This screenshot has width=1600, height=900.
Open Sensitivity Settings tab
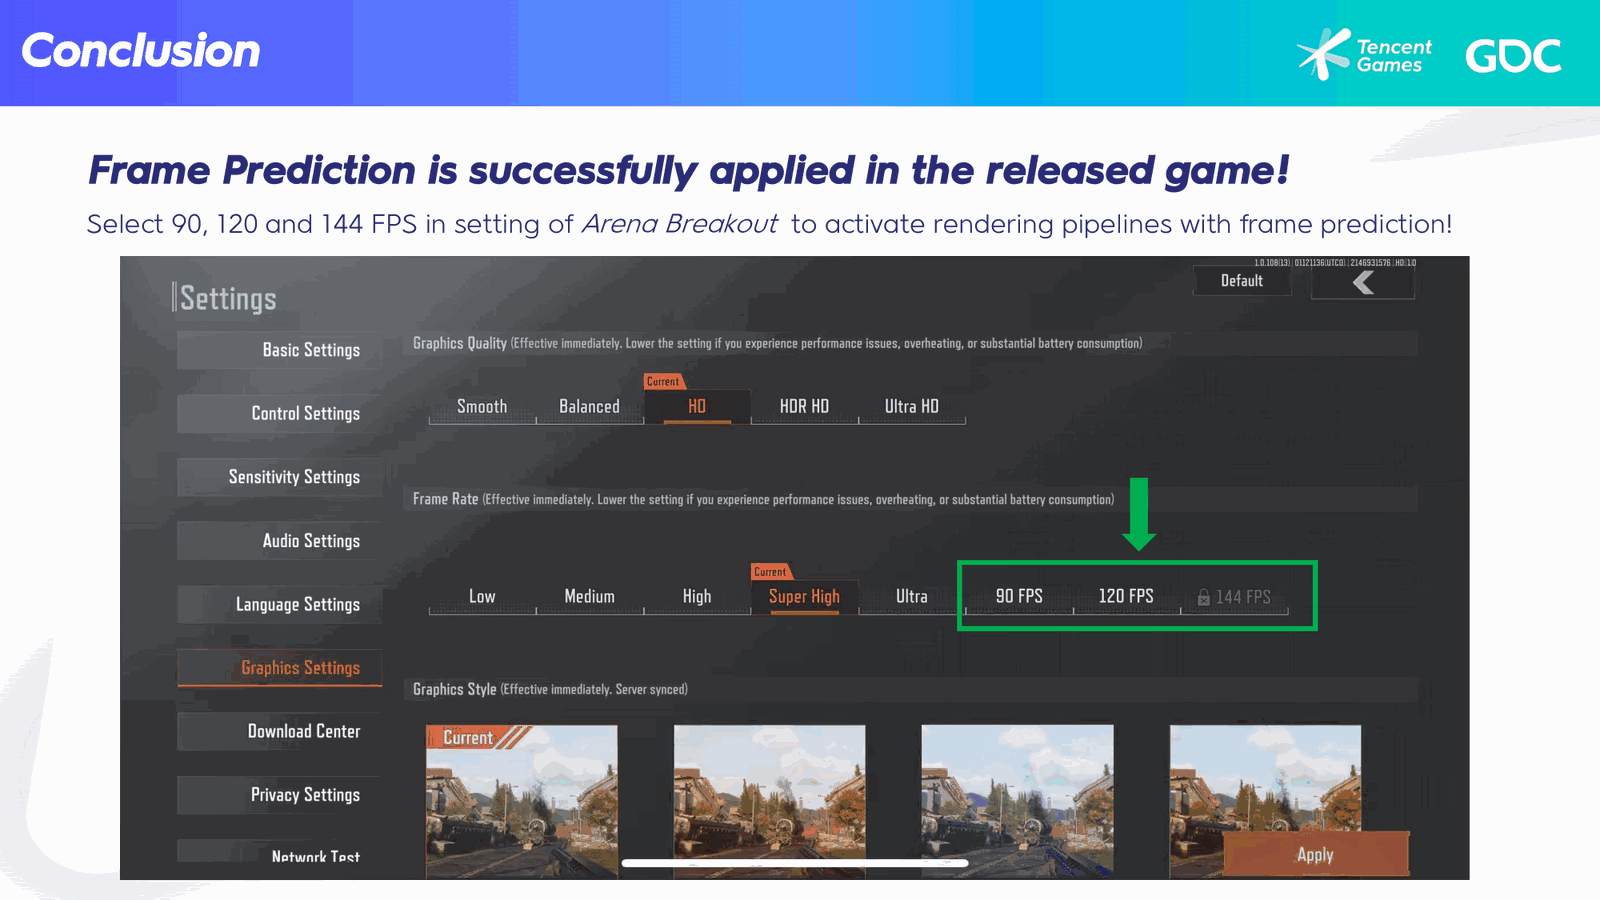tap(280, 477)
